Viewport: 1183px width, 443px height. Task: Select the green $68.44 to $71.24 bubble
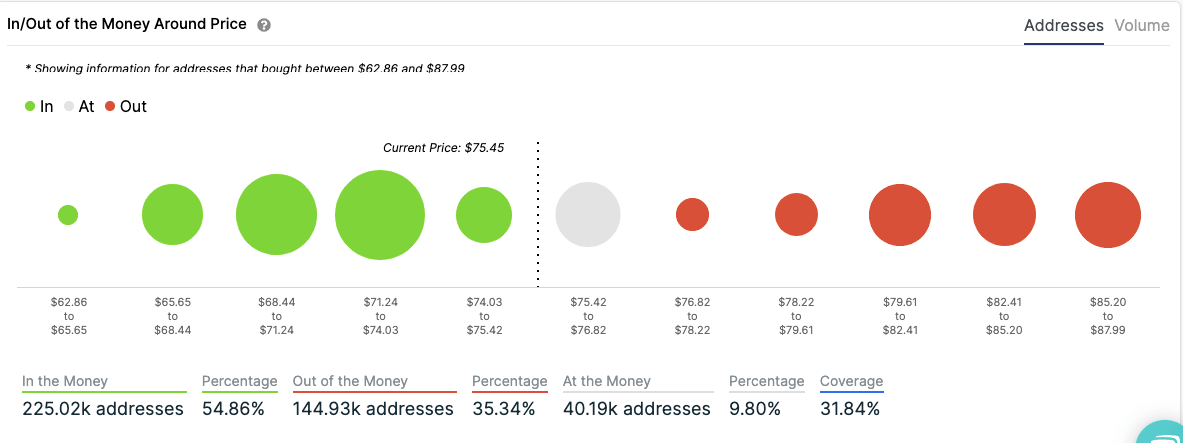(276, 215)
